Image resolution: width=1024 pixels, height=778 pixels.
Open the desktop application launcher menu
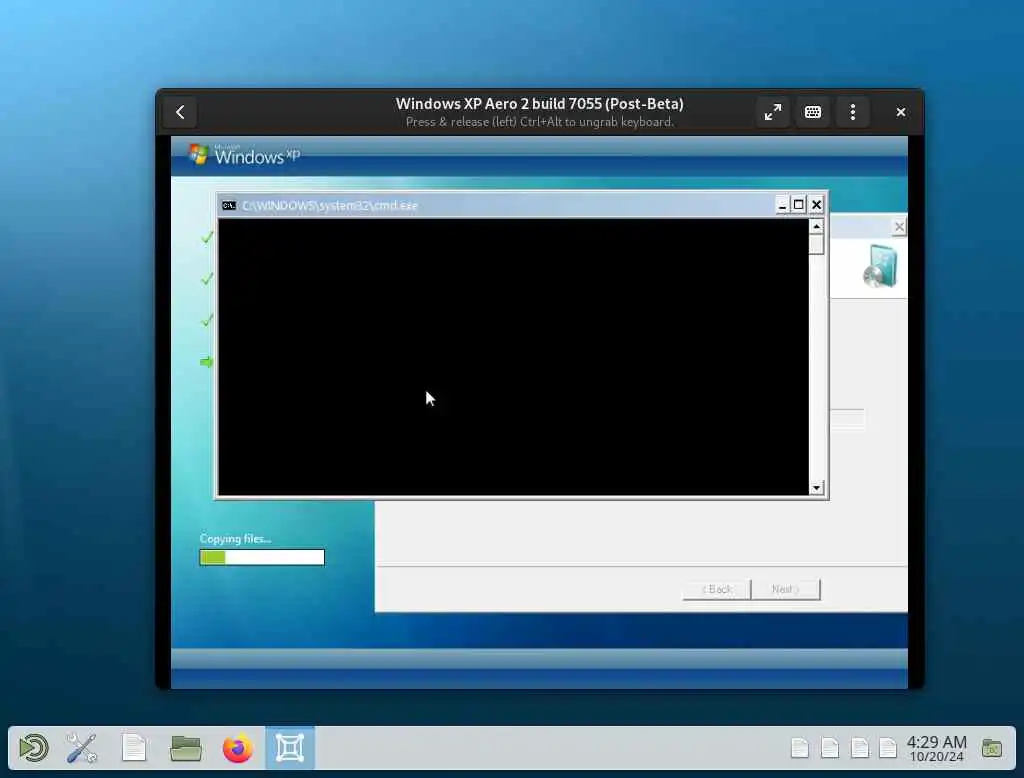click(x=34, y=748)
